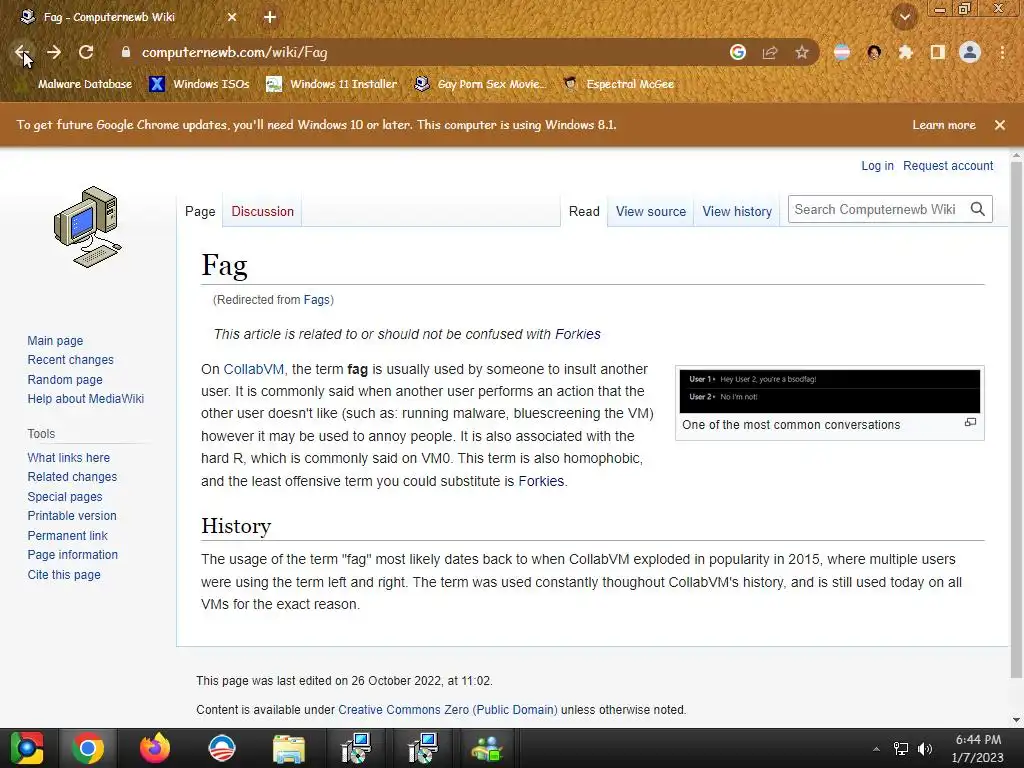Expand the tab search chevron
The height and width of the screenshot is (768, 1024).
click(905, 17)
